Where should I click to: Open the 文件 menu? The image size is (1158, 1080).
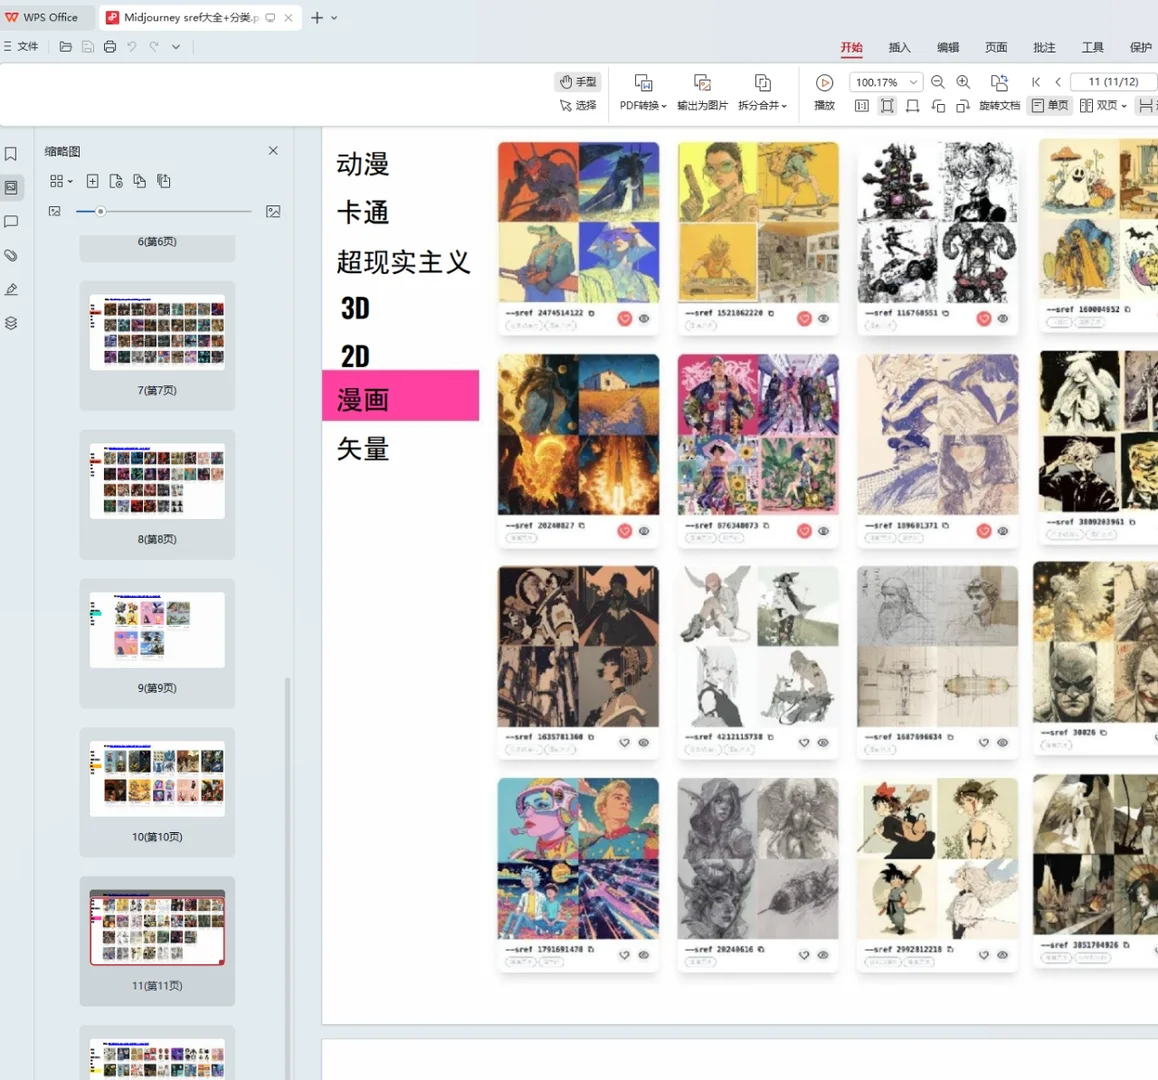(x=21, y=47)
